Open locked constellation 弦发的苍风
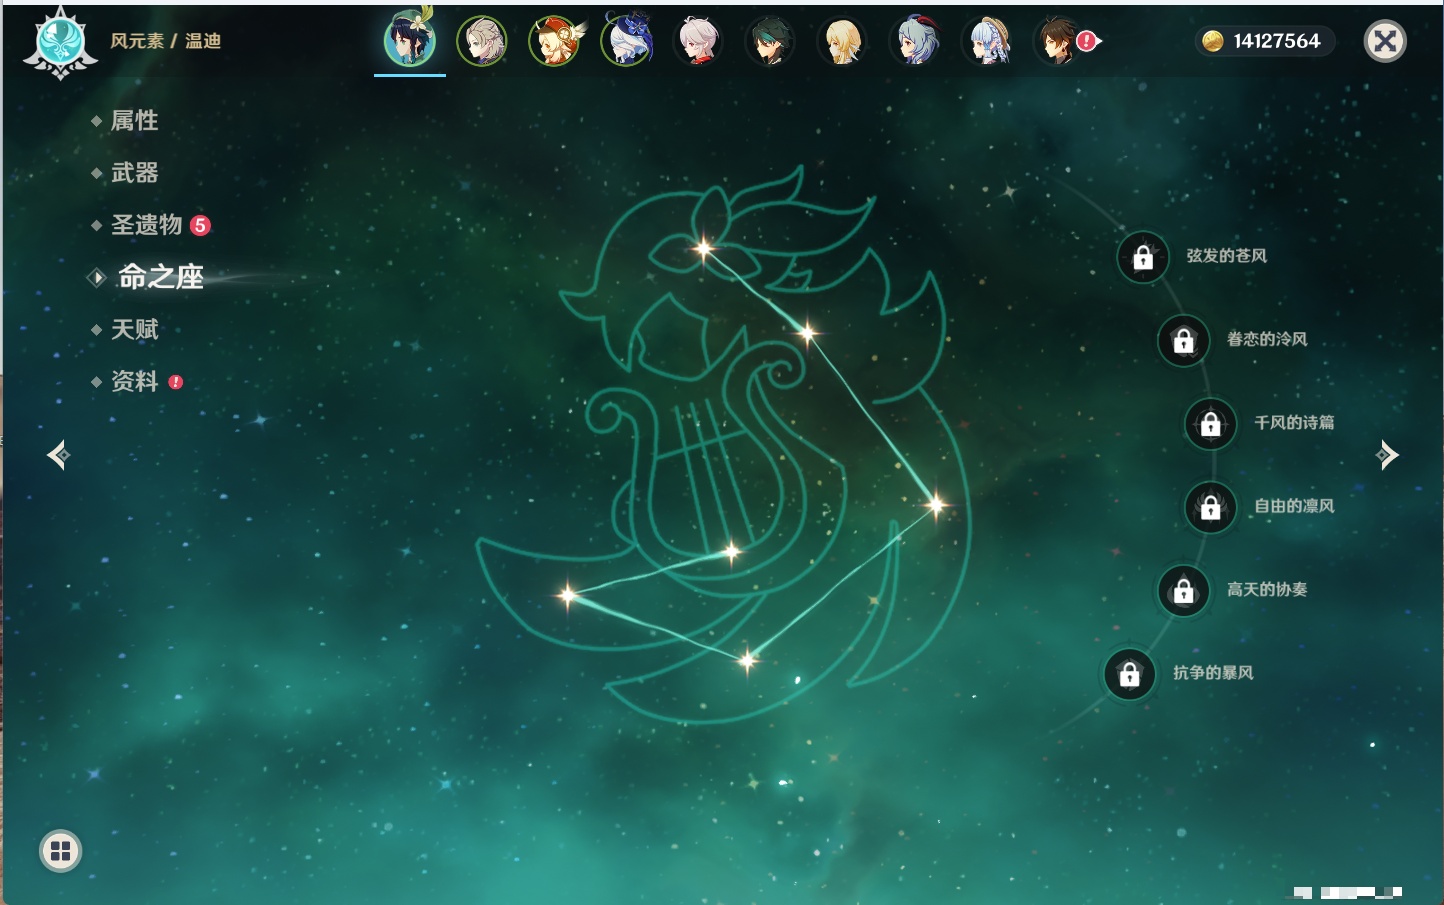This screenshot has height=905, width=1444. pyautogui.click(x=1143, y=258)
